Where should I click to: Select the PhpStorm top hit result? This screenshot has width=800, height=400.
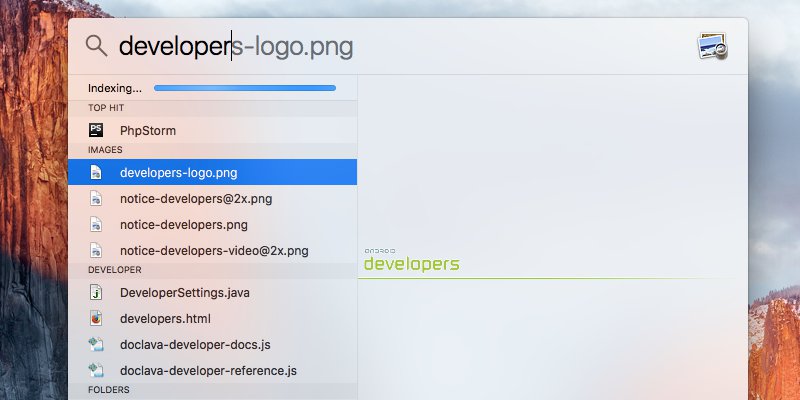pyautogui.click(x=213, y=130)
